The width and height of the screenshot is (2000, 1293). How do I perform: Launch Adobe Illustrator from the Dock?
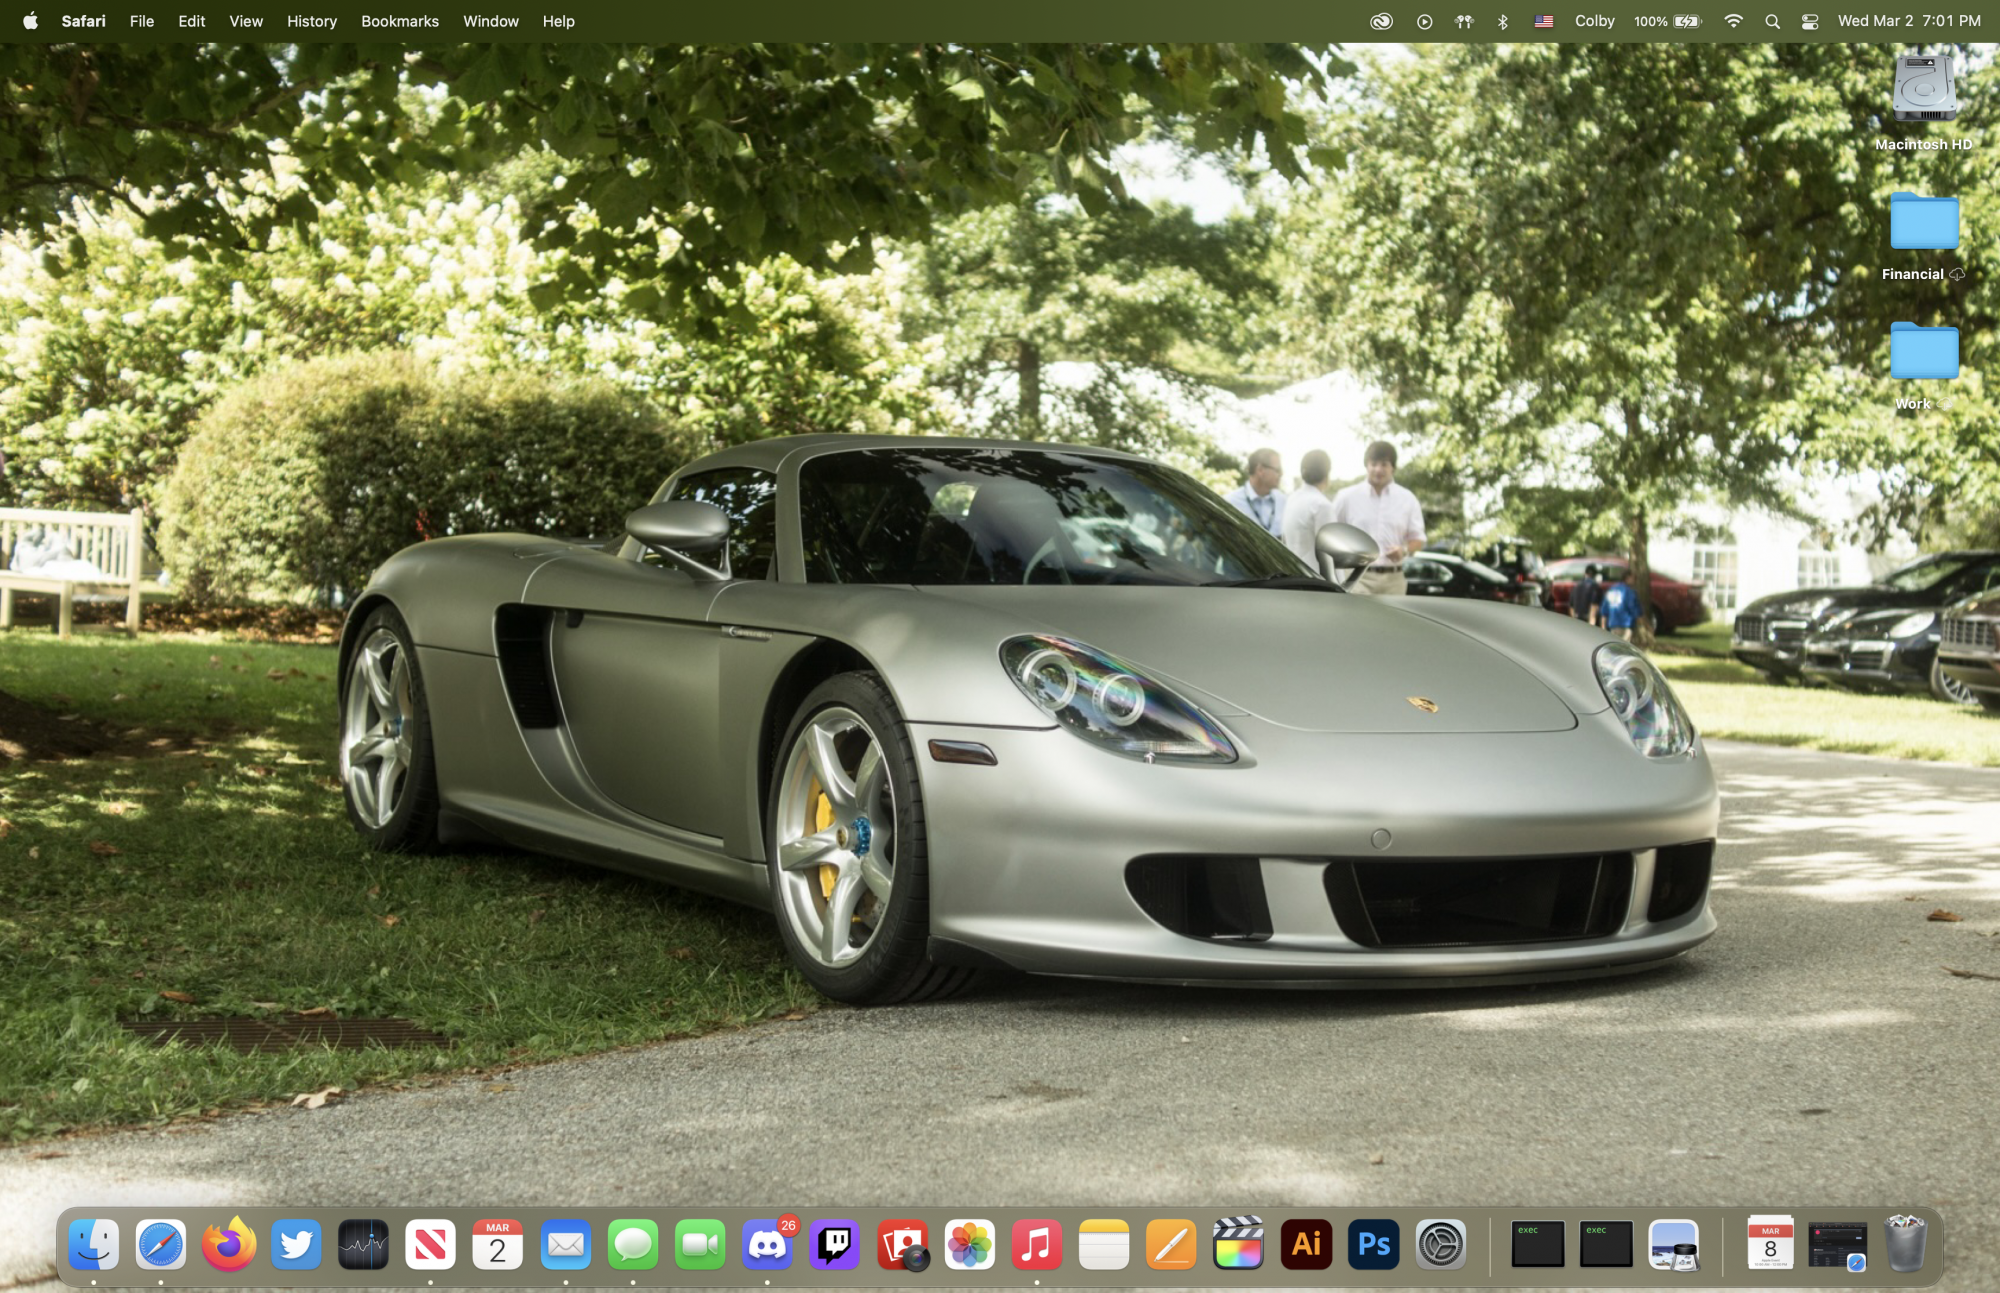pyautogui.click(x=1306, y=1245)
